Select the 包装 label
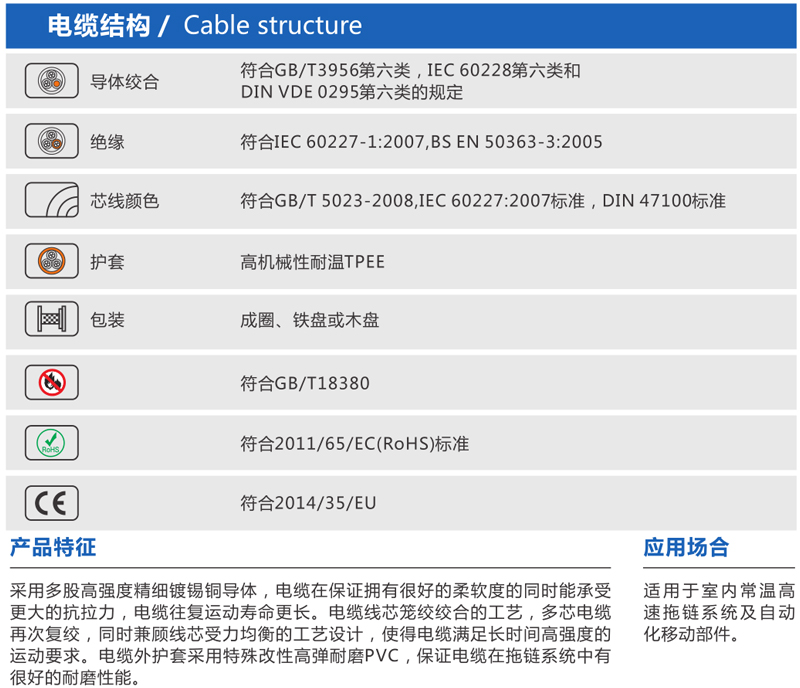This screenshot has width=800, height=688. (x=108, y=321)
